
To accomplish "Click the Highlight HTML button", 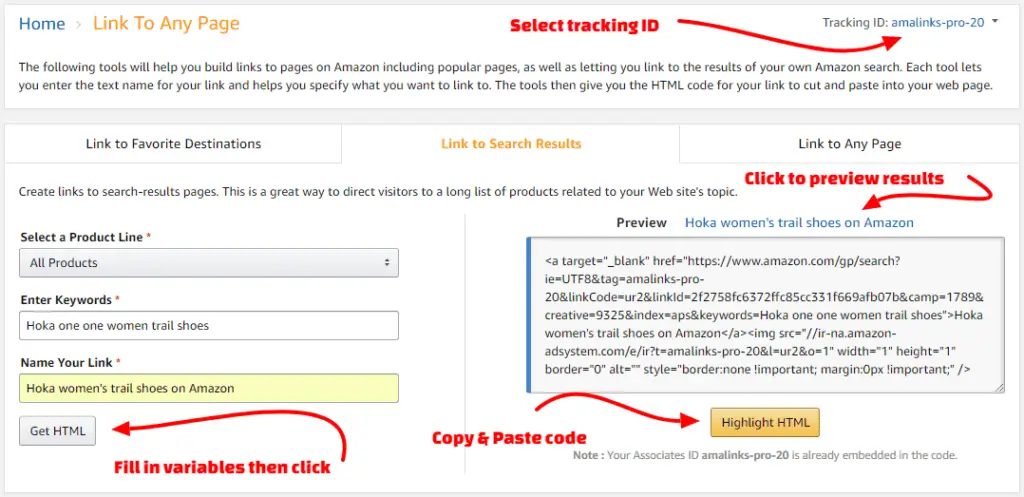I will click(x=765, y=423).
